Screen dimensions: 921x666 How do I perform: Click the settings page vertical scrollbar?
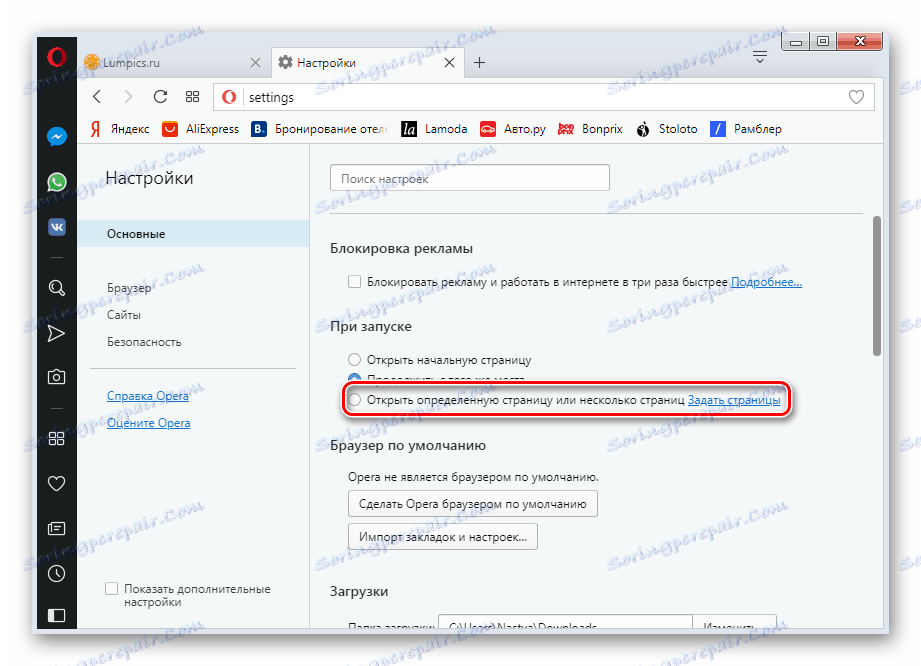pyautogui.click(x=877, y=286)
